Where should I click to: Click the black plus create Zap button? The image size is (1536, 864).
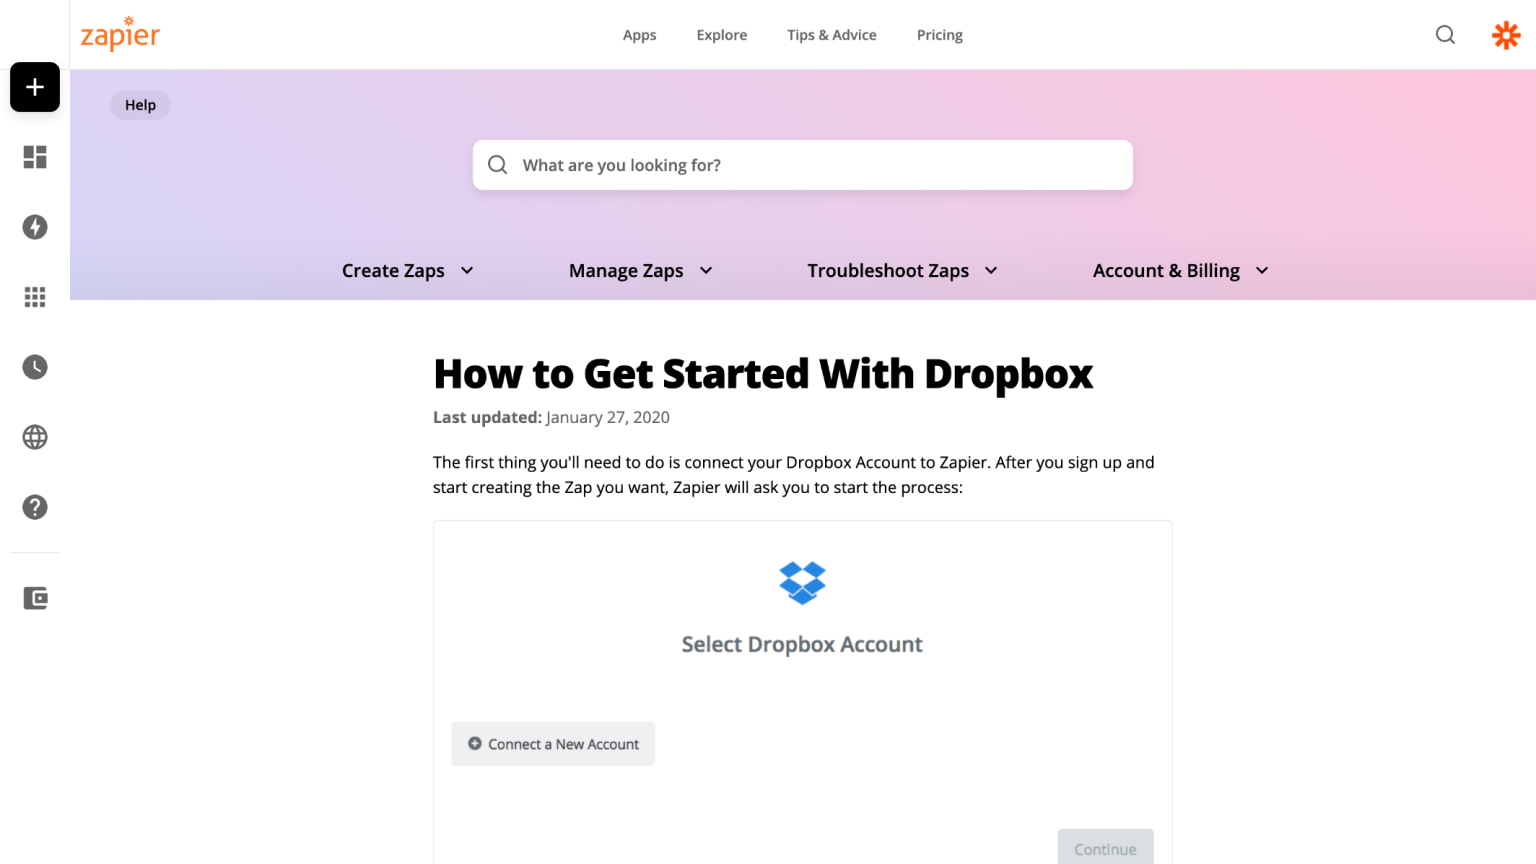(x=35, y=87)
